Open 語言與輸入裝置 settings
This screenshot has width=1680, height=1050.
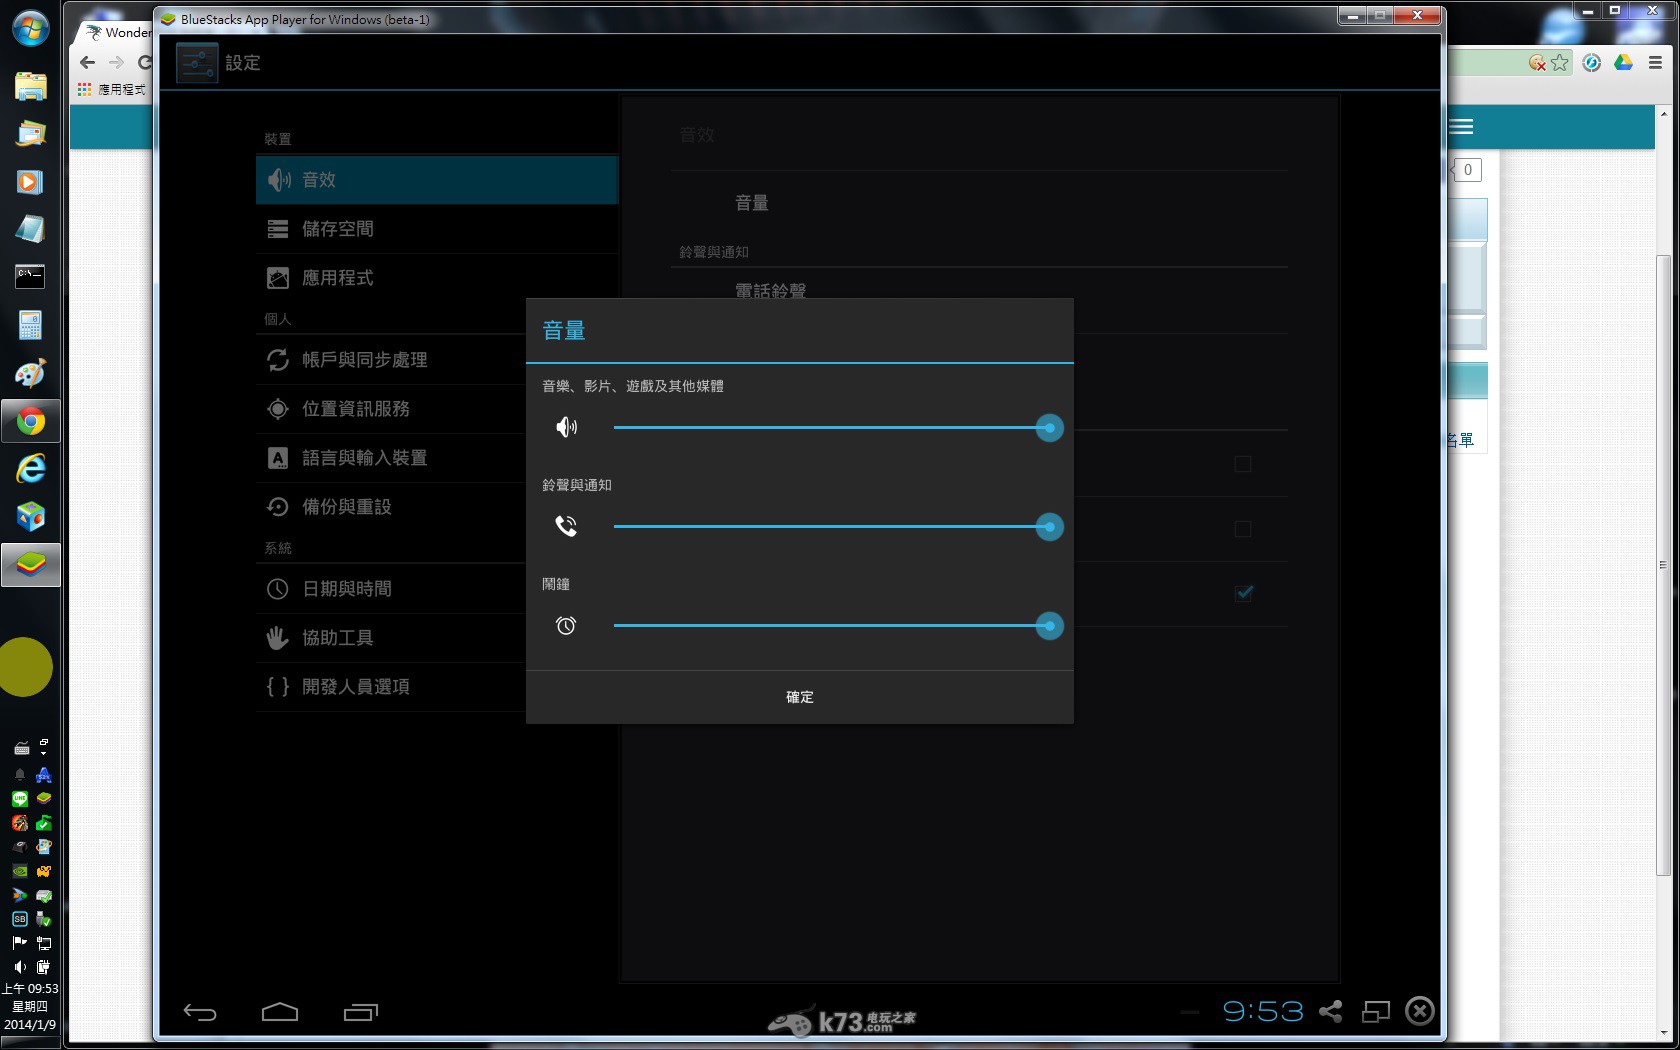391,458
